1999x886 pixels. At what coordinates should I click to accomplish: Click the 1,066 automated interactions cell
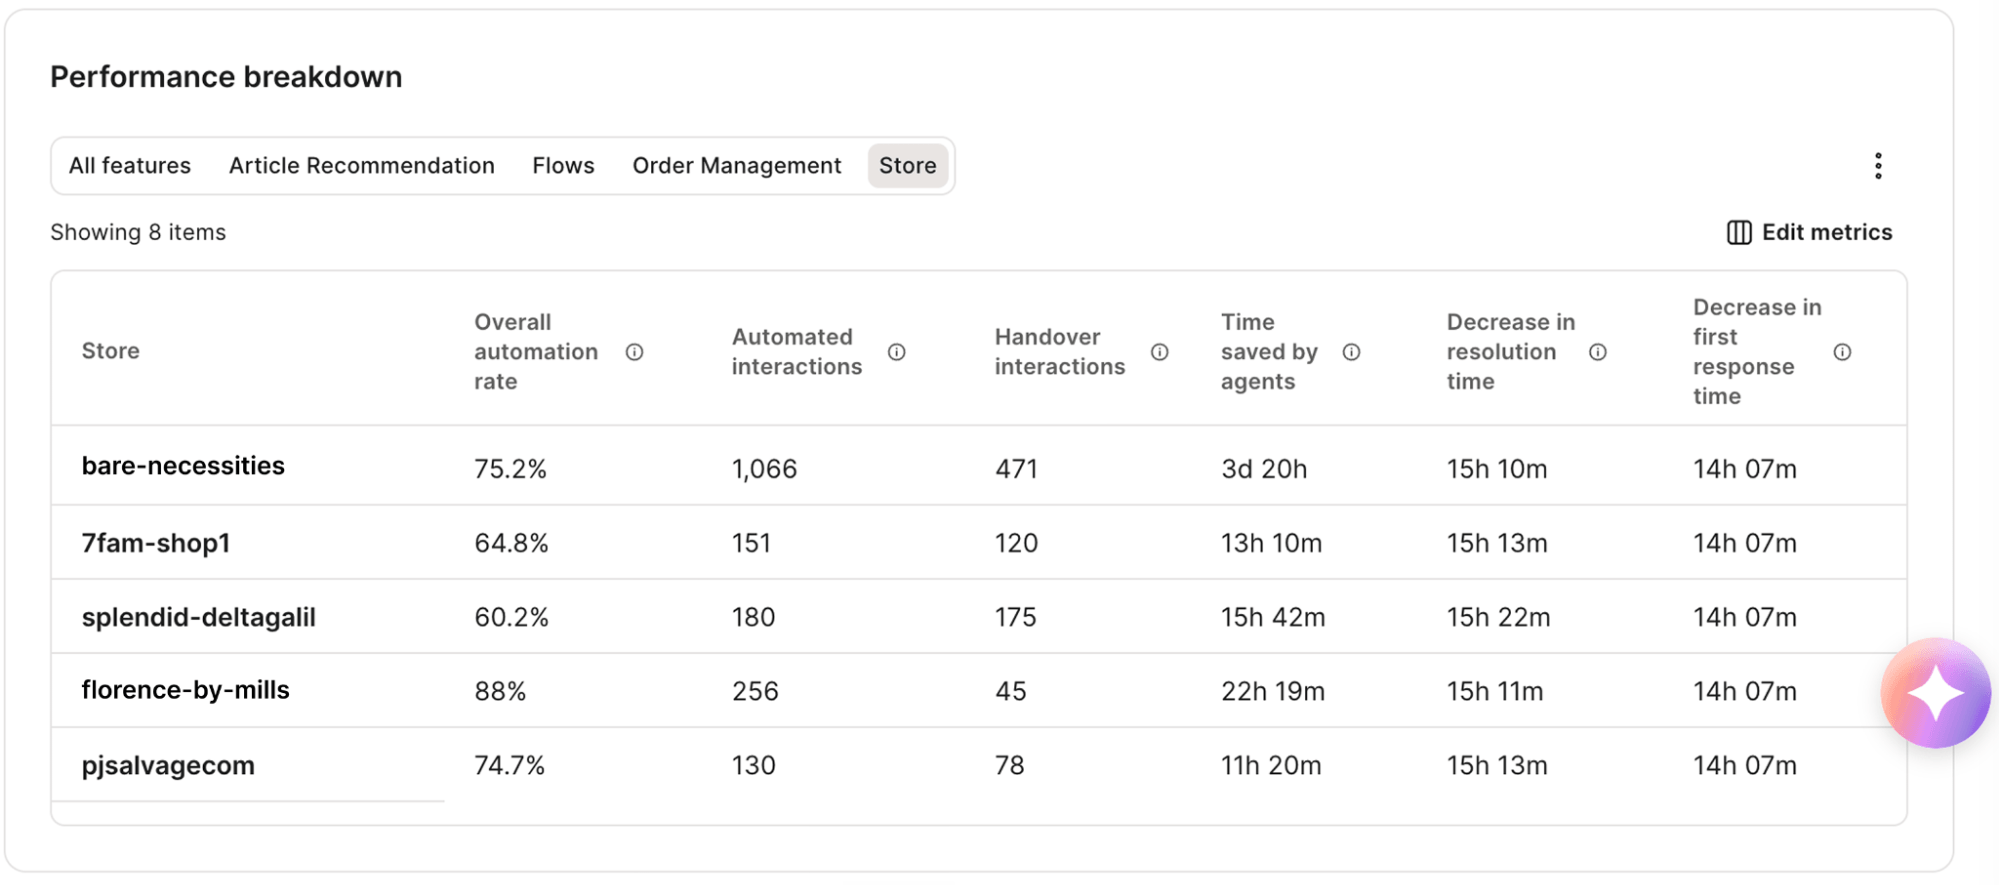coord(764,469)
